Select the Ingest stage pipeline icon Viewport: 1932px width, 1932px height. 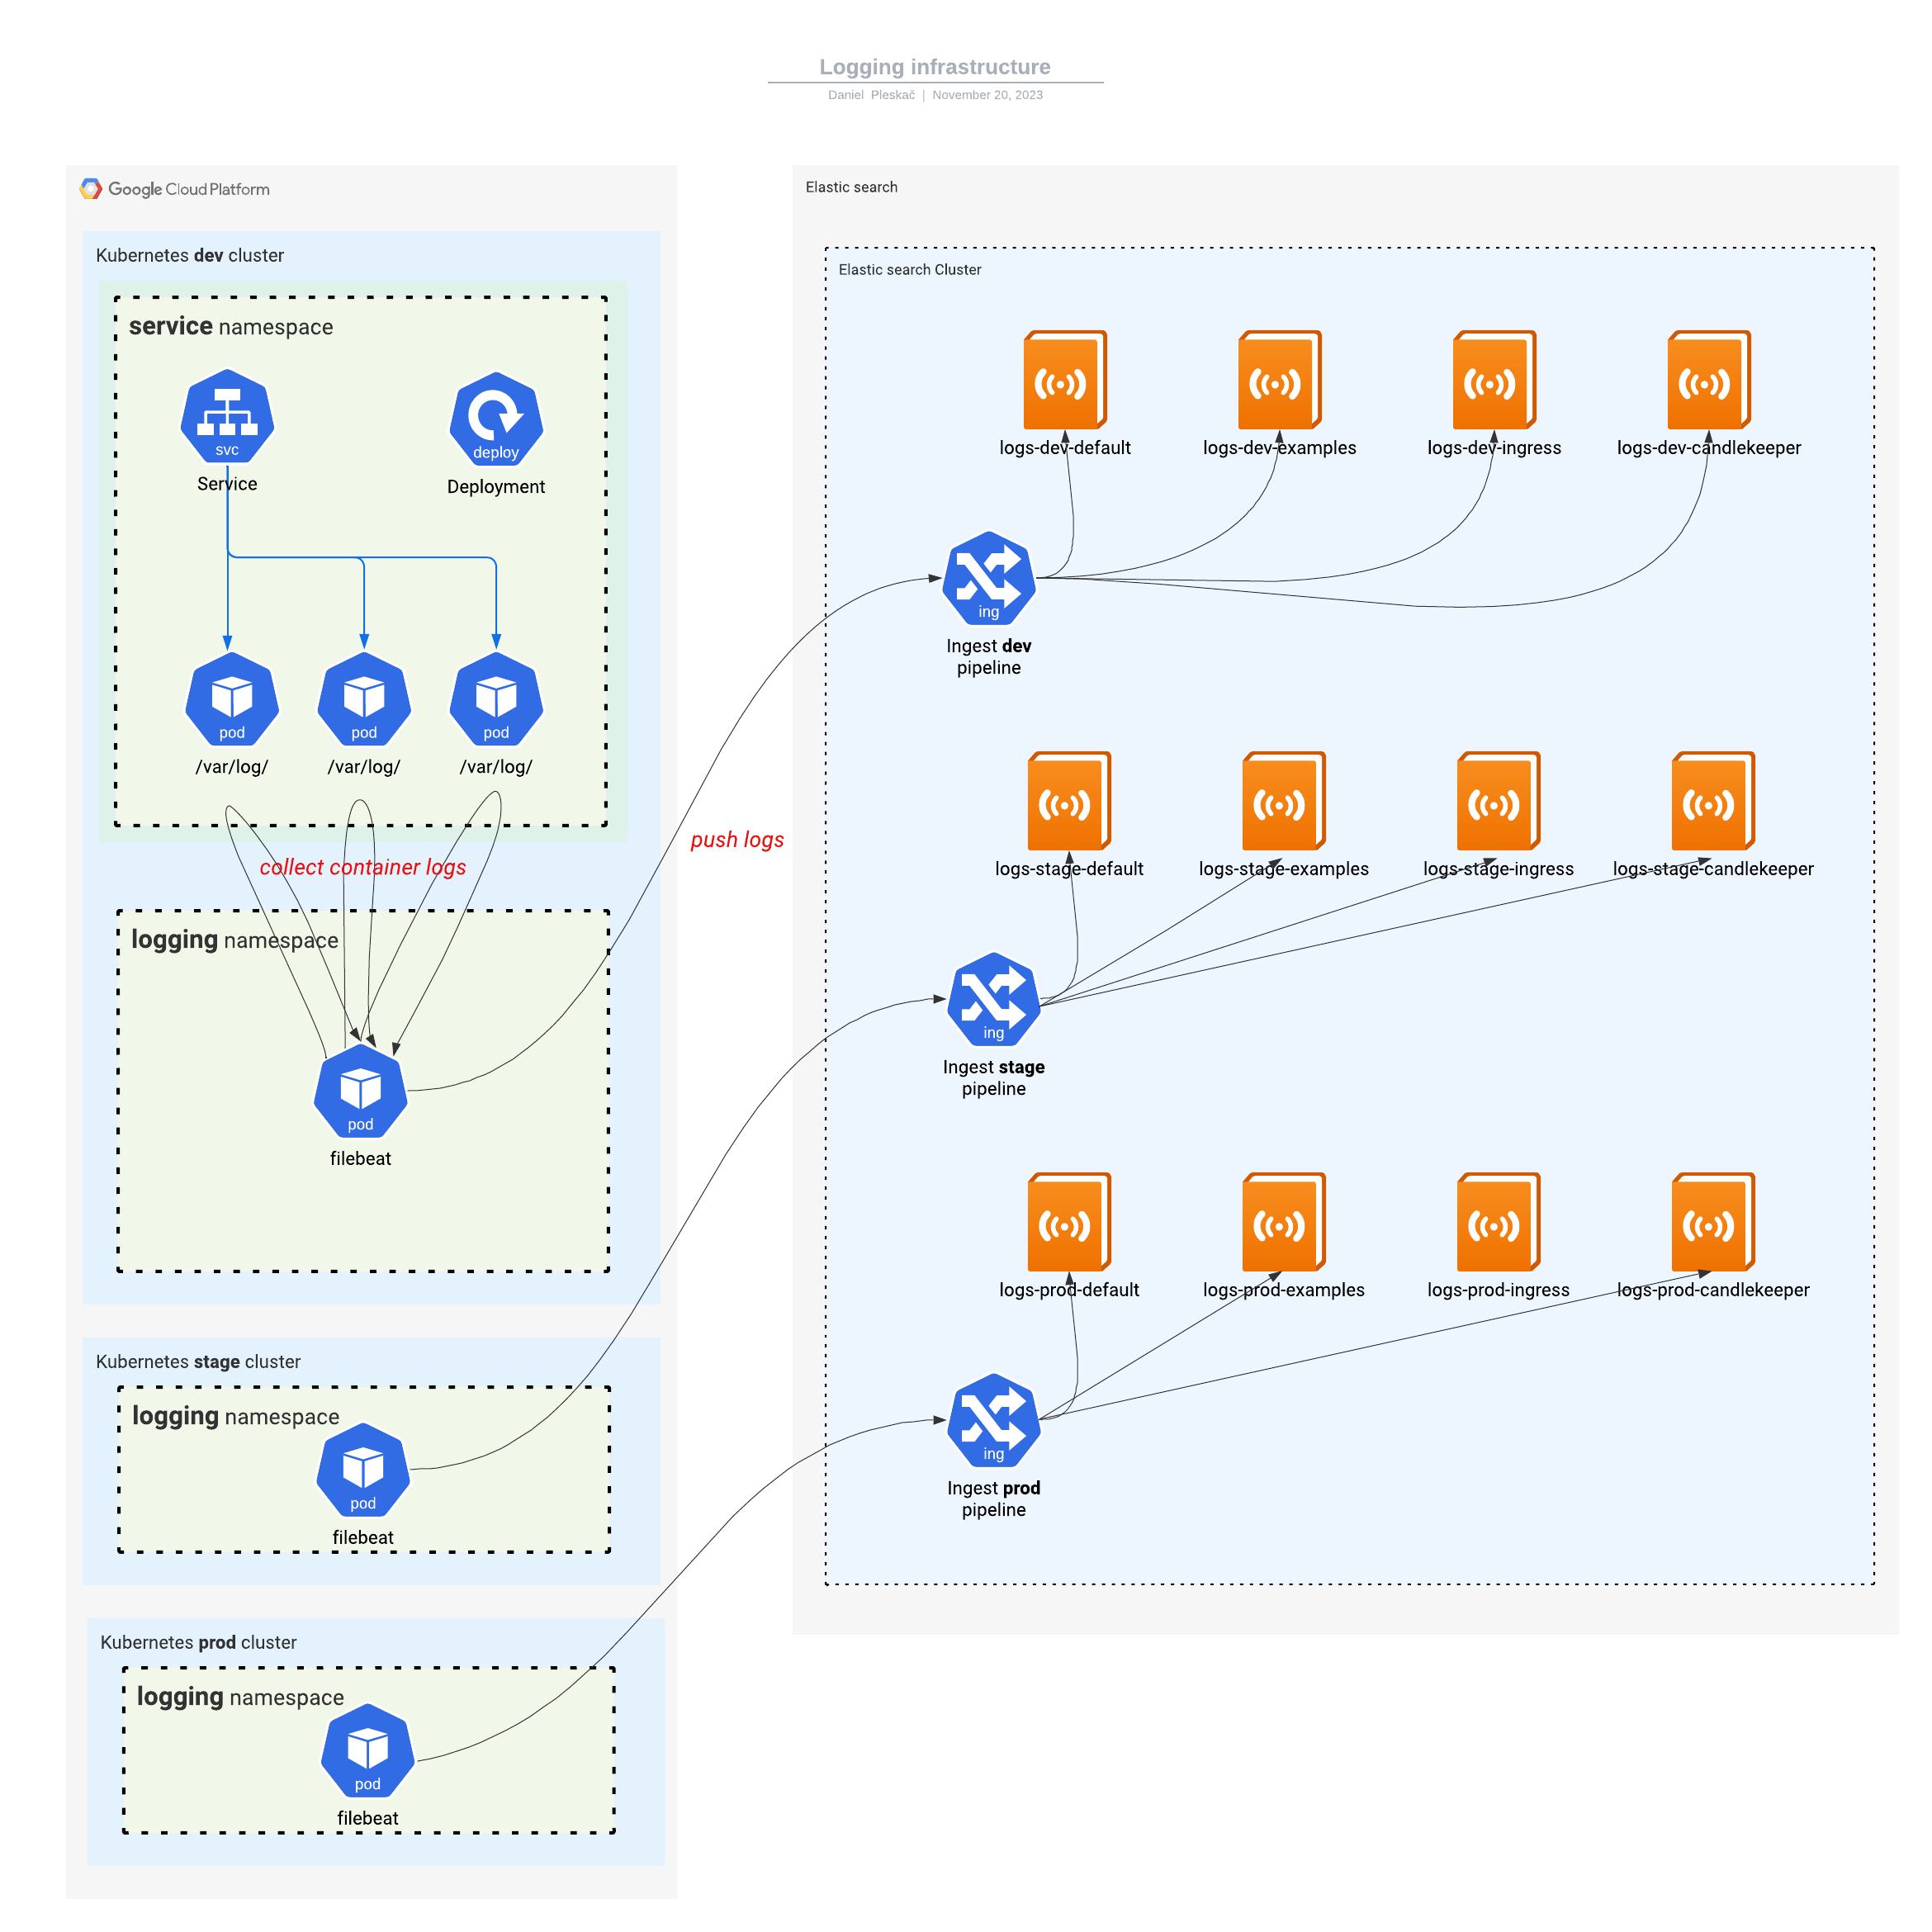[x=993, y=999]
